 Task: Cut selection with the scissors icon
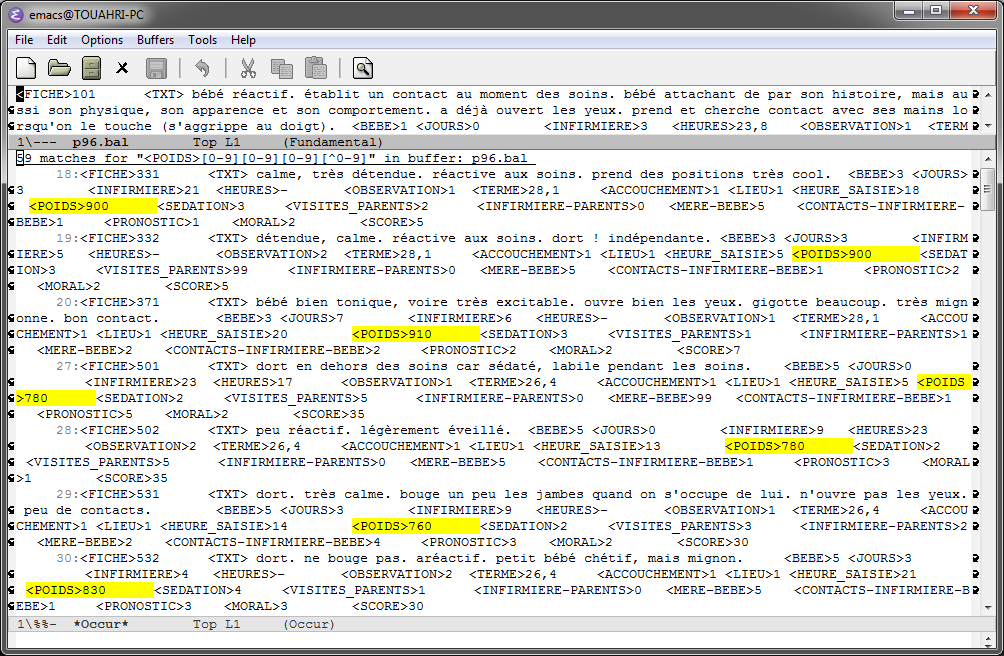tap(248, 68)
